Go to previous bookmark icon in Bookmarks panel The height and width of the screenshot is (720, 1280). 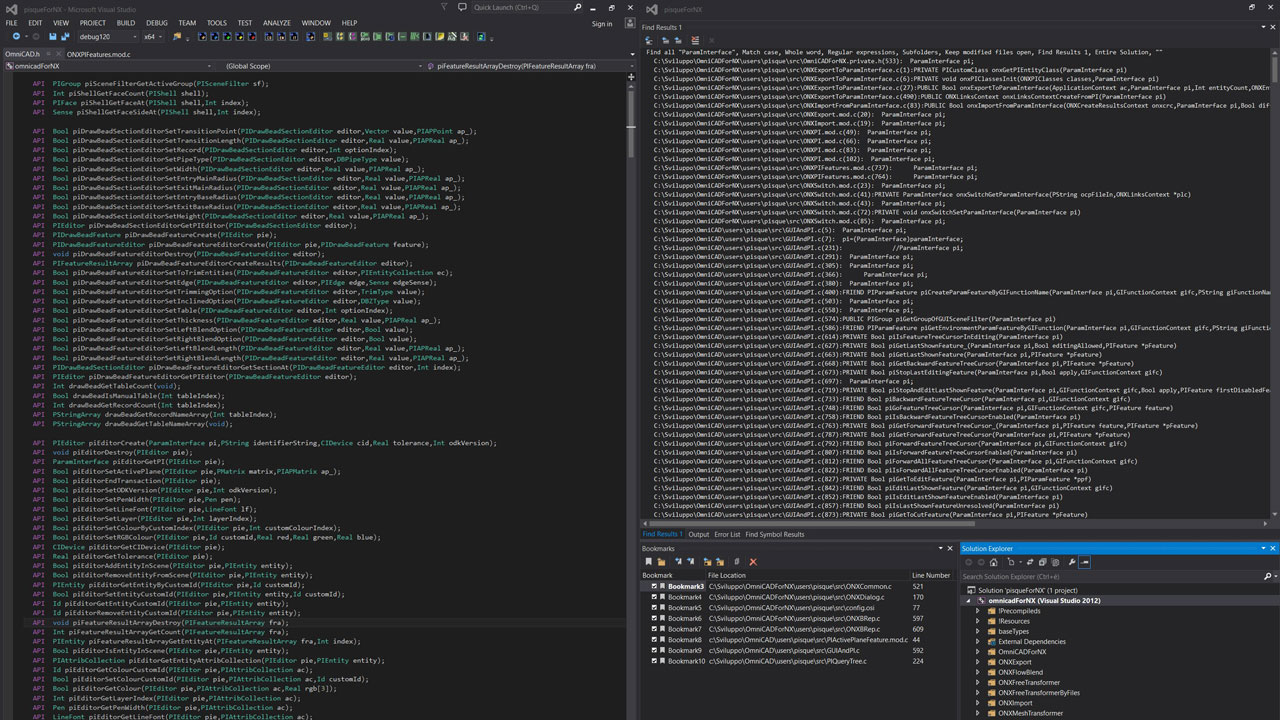click(678, 562)
